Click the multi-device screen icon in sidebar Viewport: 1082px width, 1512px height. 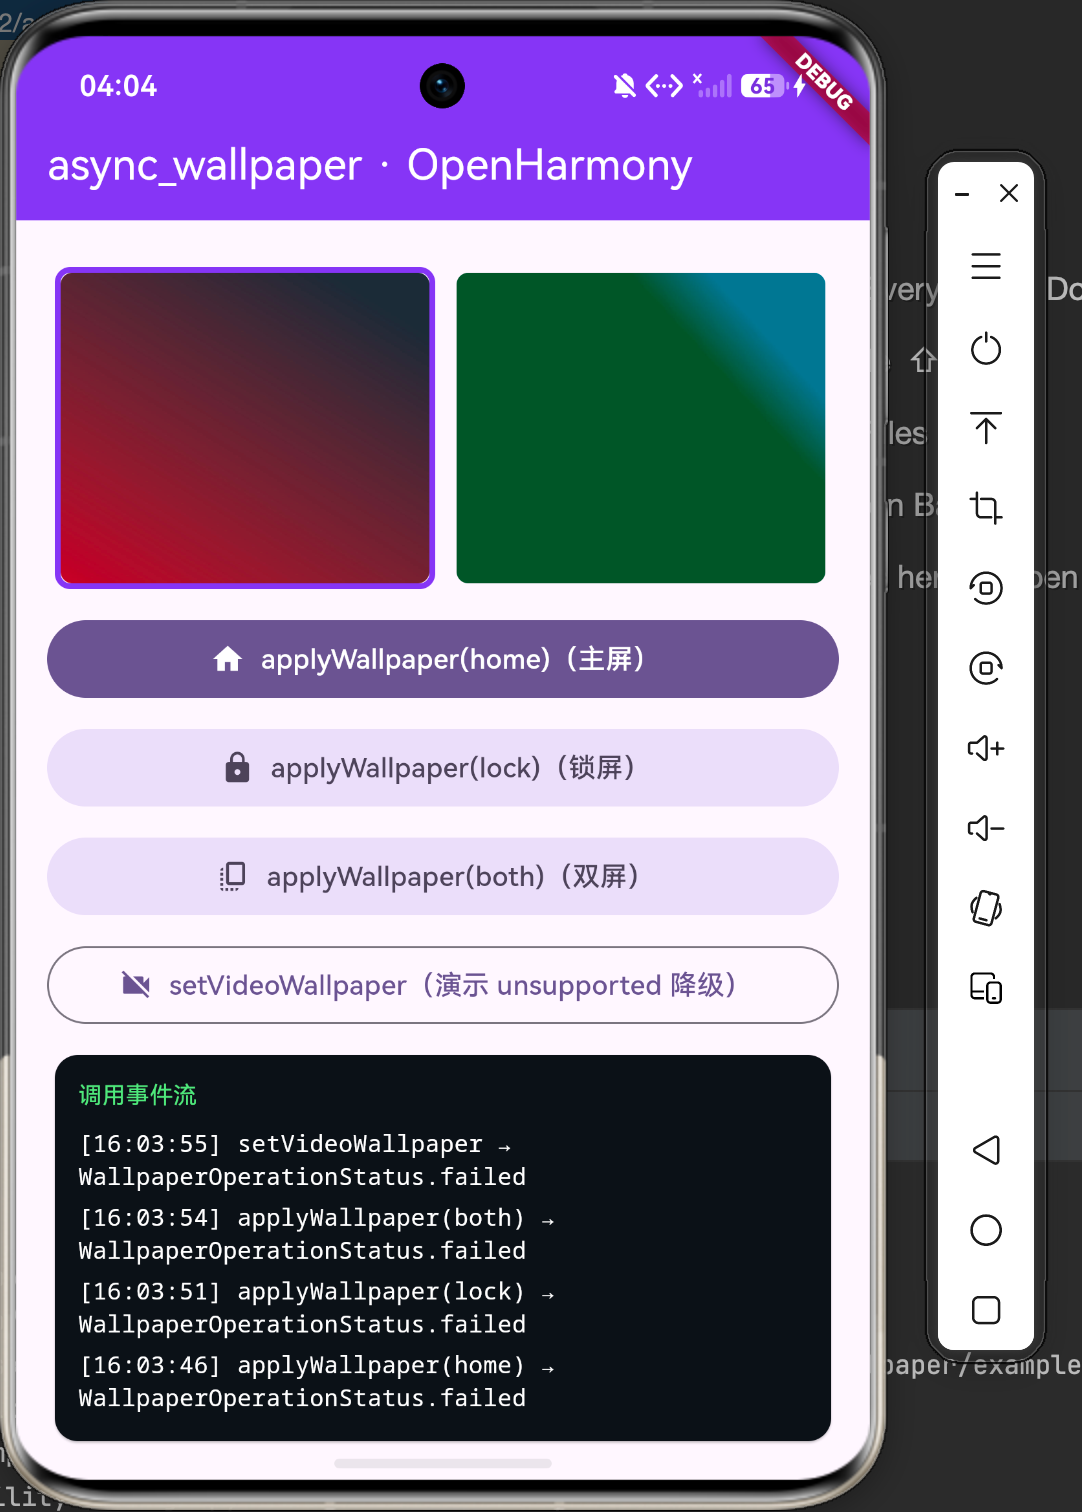pyautogui.click(x=986, y=988)
